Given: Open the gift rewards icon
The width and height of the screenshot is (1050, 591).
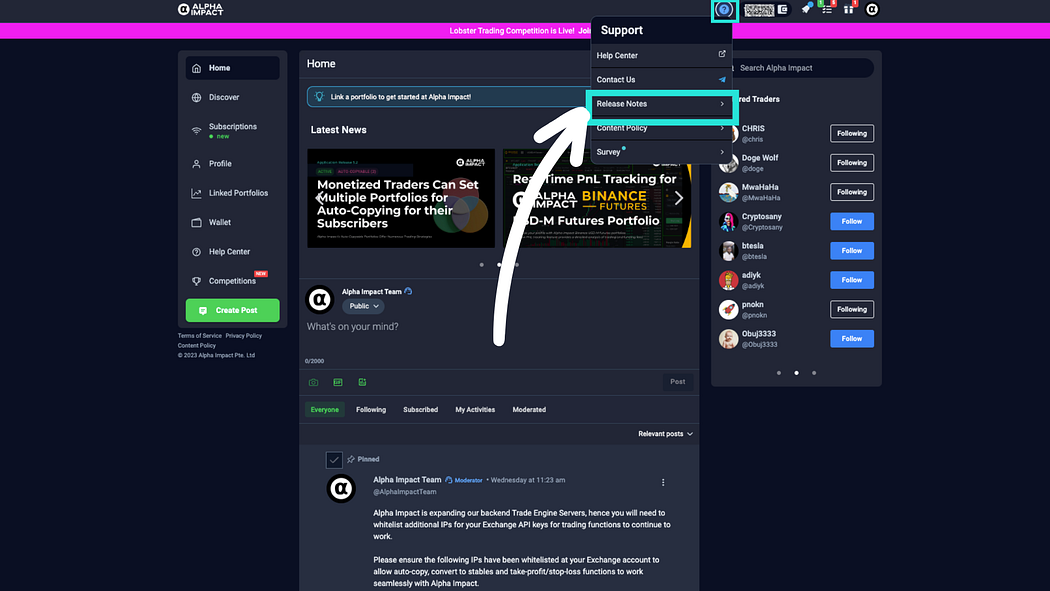Looking at the screenshot, I should (x=849, y=9).
